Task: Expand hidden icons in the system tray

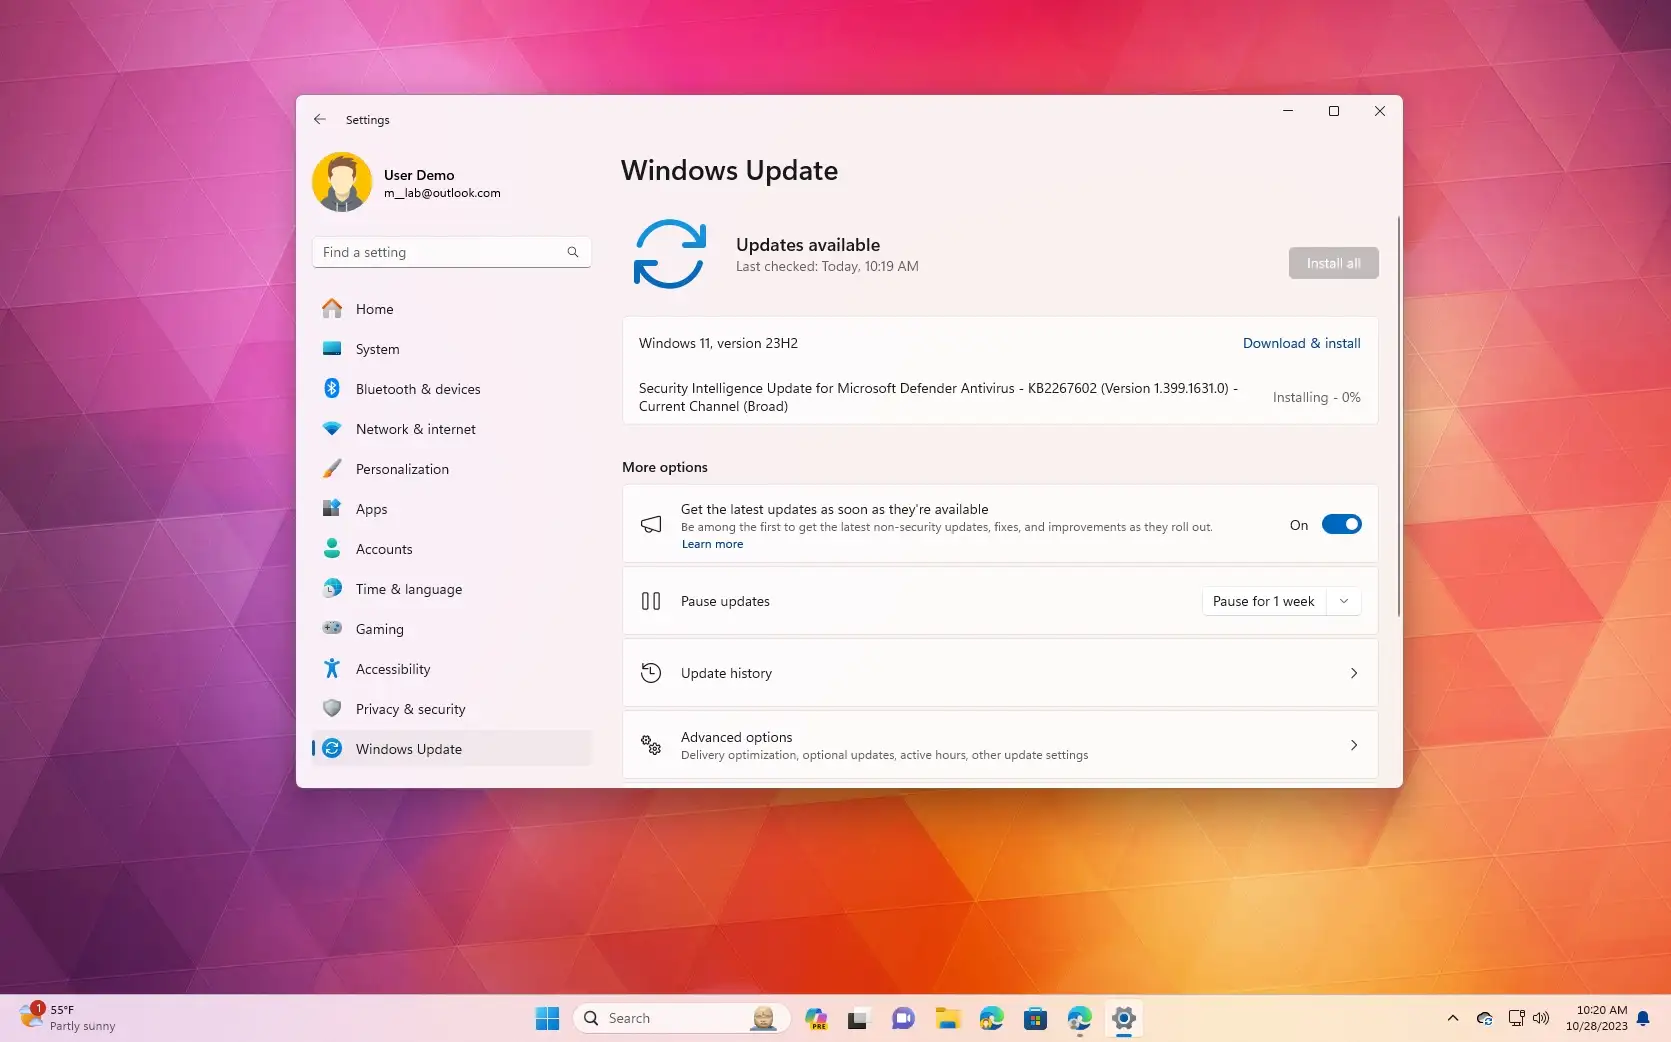Action: [x=1452, y=1017]
